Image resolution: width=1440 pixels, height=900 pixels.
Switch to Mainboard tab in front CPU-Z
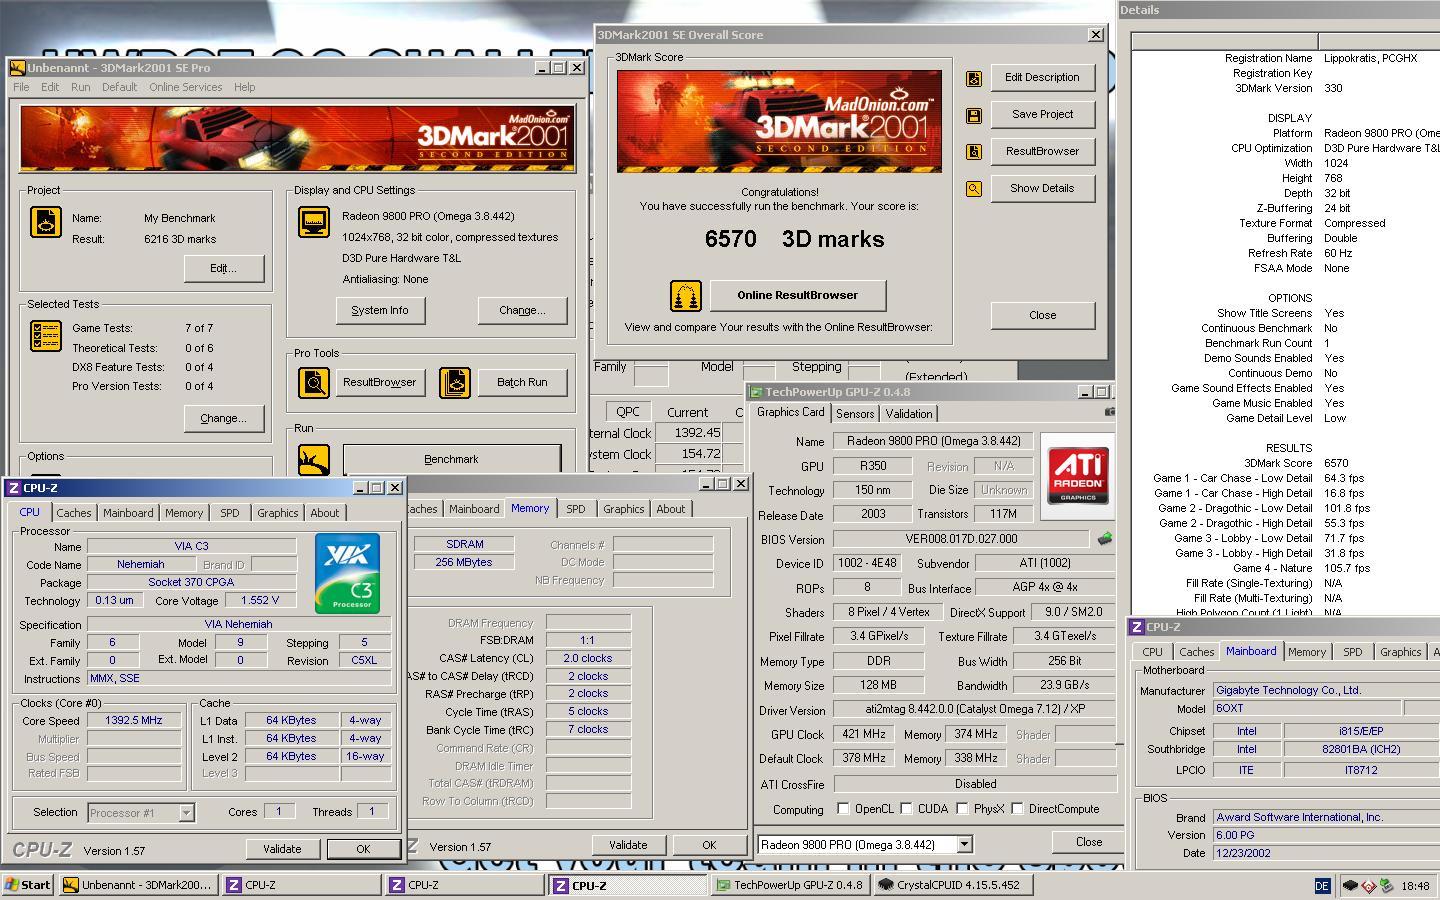tap(128, 513)
